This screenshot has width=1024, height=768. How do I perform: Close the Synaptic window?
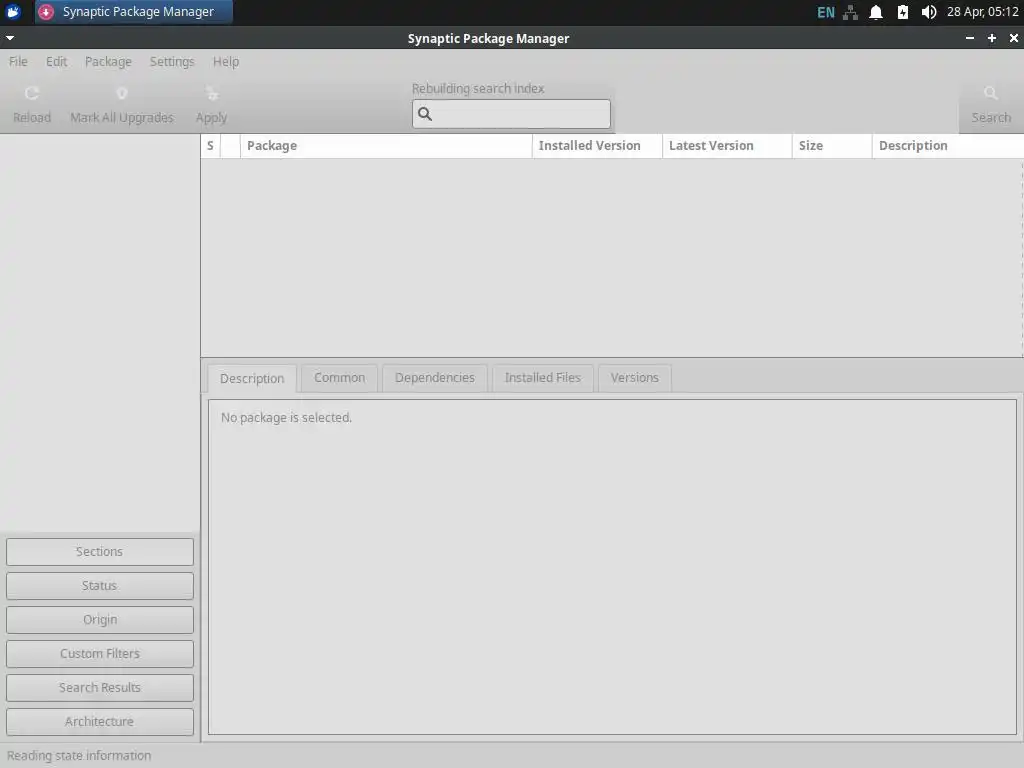(x=1014, y=38)
